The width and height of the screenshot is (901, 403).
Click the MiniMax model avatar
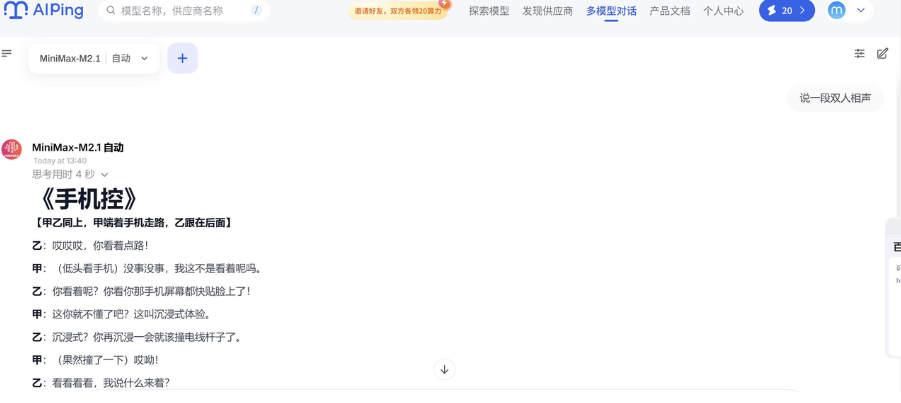tap(12, 150)
